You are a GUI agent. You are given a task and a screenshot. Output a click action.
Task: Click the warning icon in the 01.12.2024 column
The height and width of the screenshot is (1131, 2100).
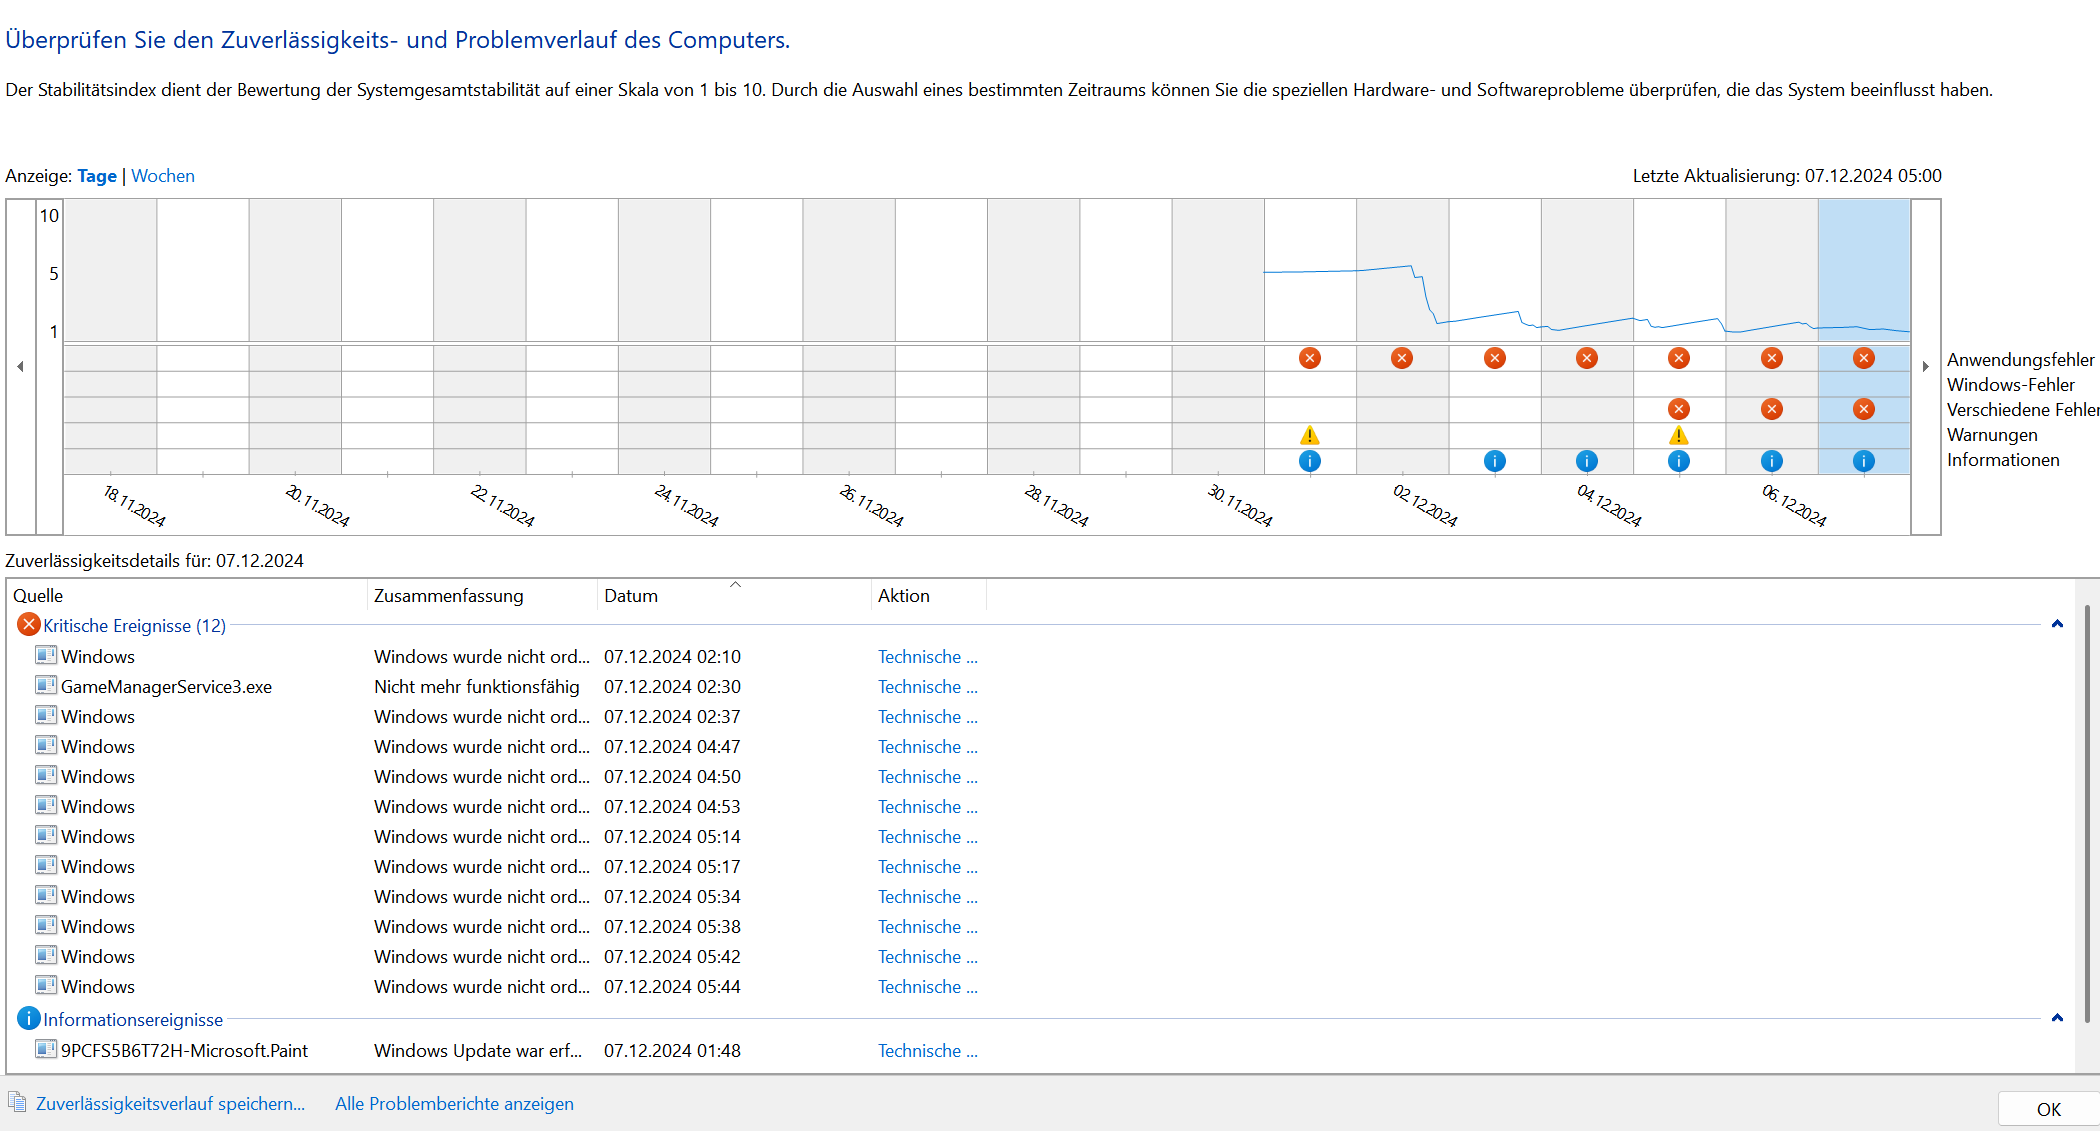[1309, 435]
